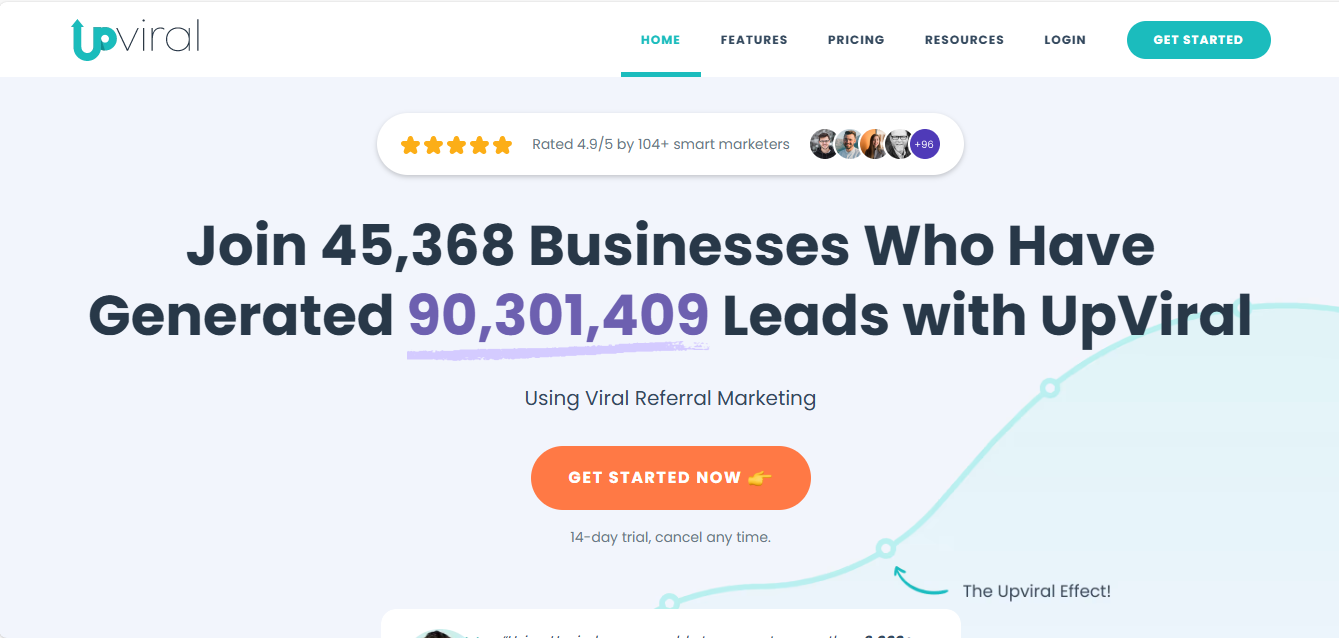Go to the LOGIN page
Viewport: 1339px width, 638px height.
(x=1065, y=40)
